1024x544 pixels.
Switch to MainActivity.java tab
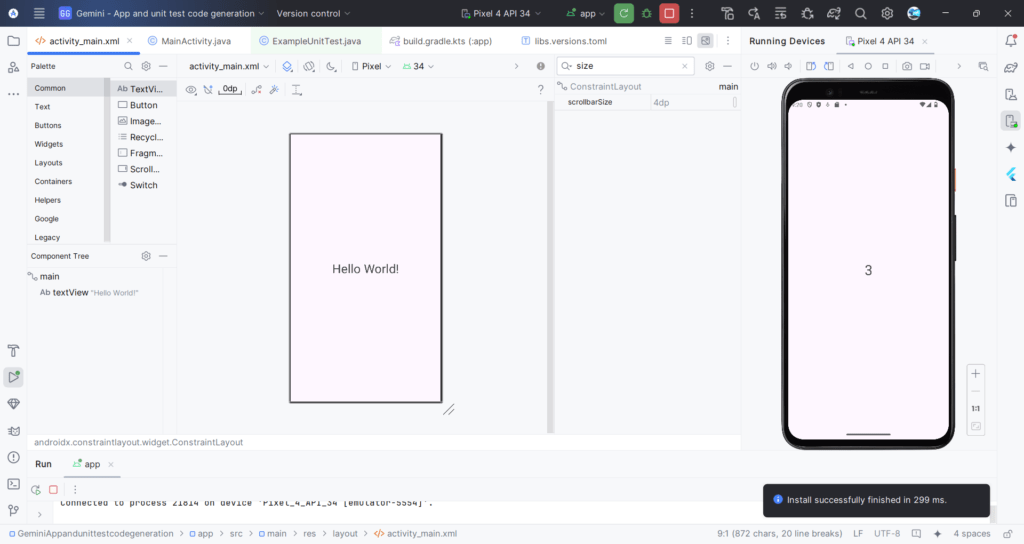189,40
